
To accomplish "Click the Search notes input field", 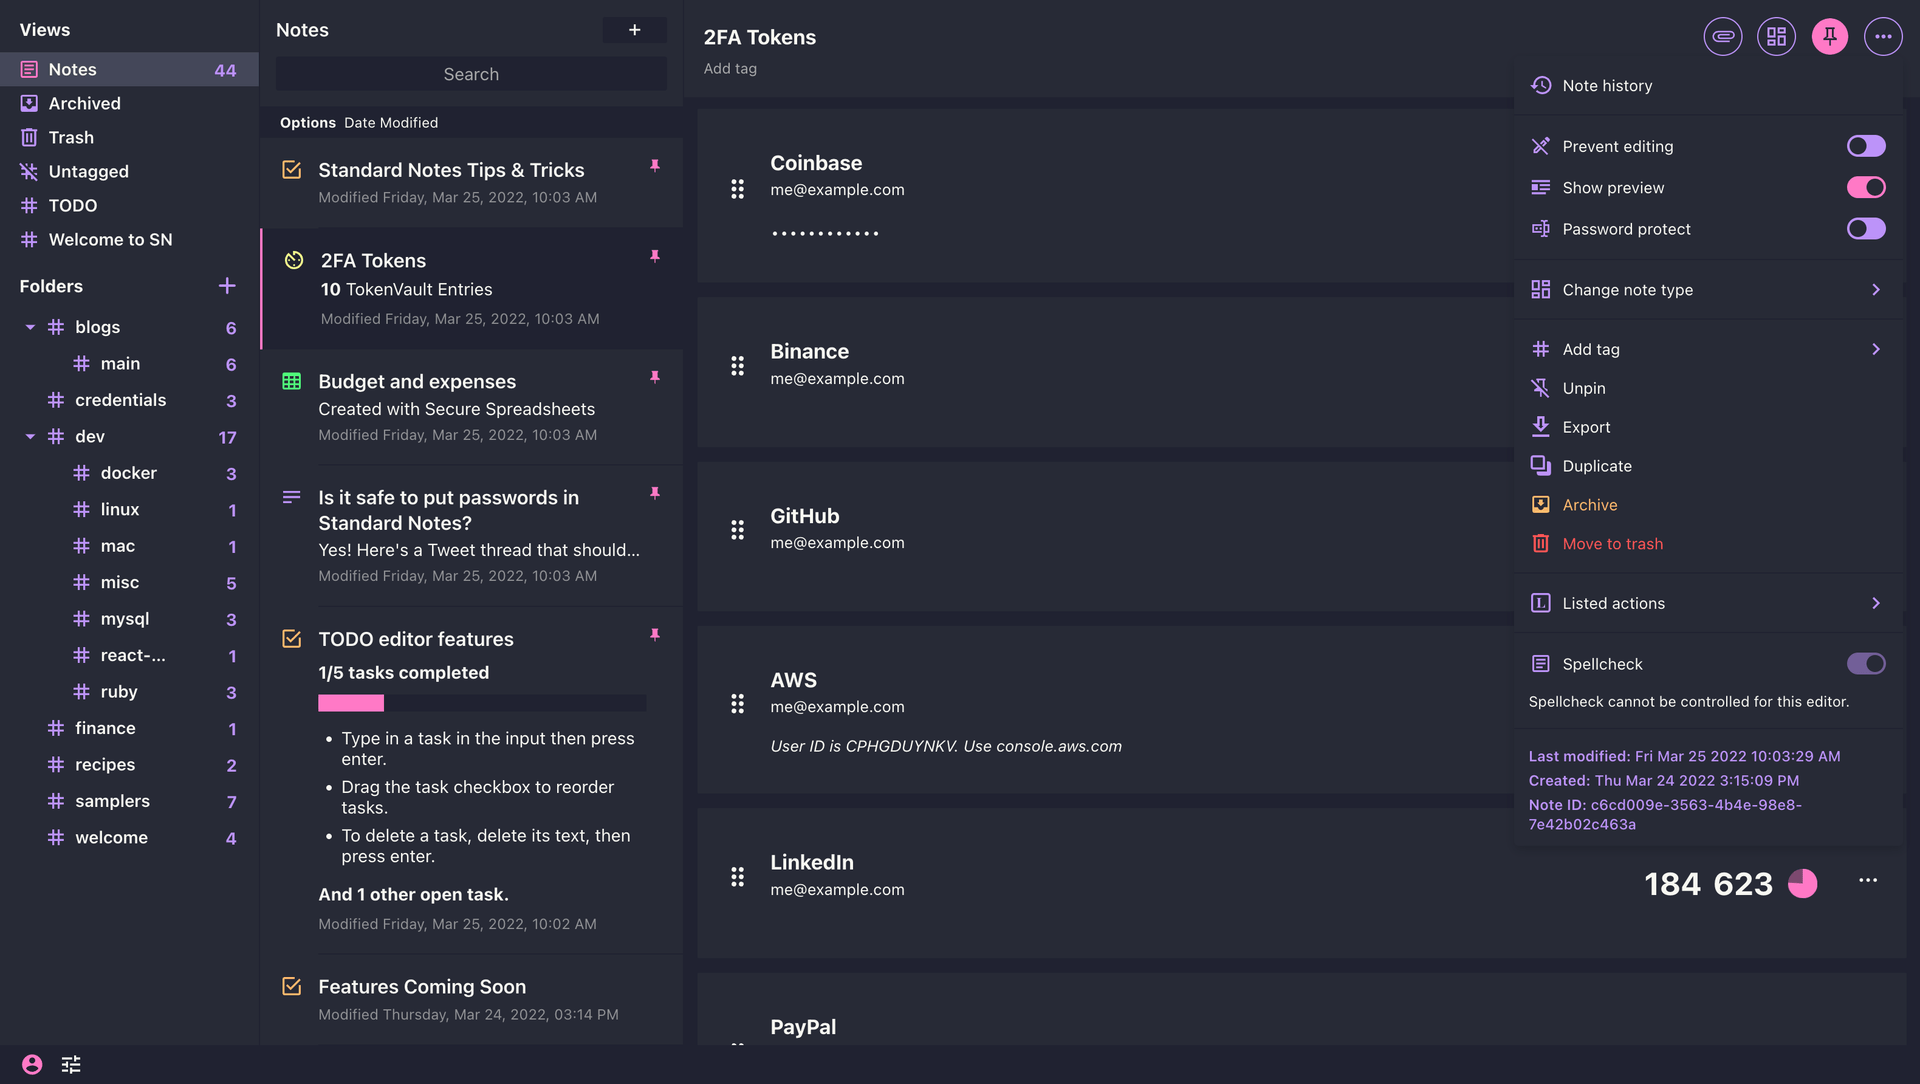I will click(x=471, y=74).
